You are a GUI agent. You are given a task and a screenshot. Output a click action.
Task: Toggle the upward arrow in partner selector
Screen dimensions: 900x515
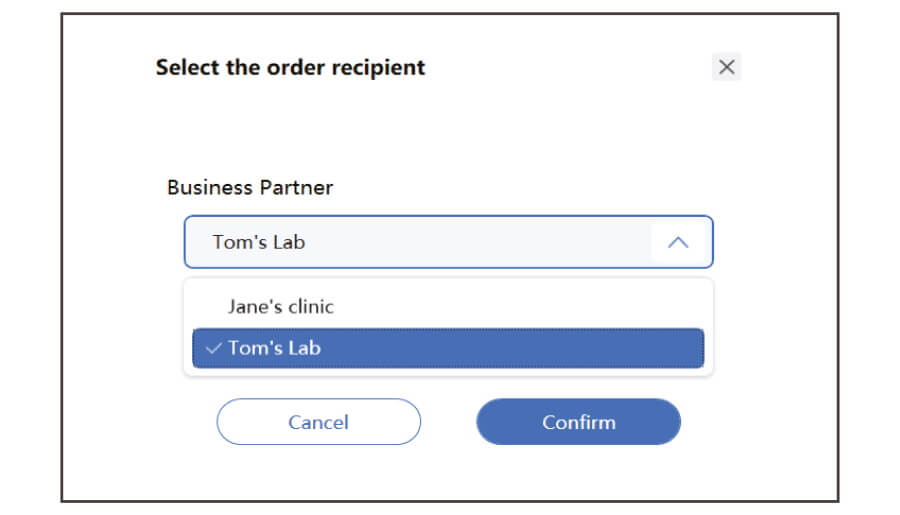pyautogui.click(x=678, y=242)
